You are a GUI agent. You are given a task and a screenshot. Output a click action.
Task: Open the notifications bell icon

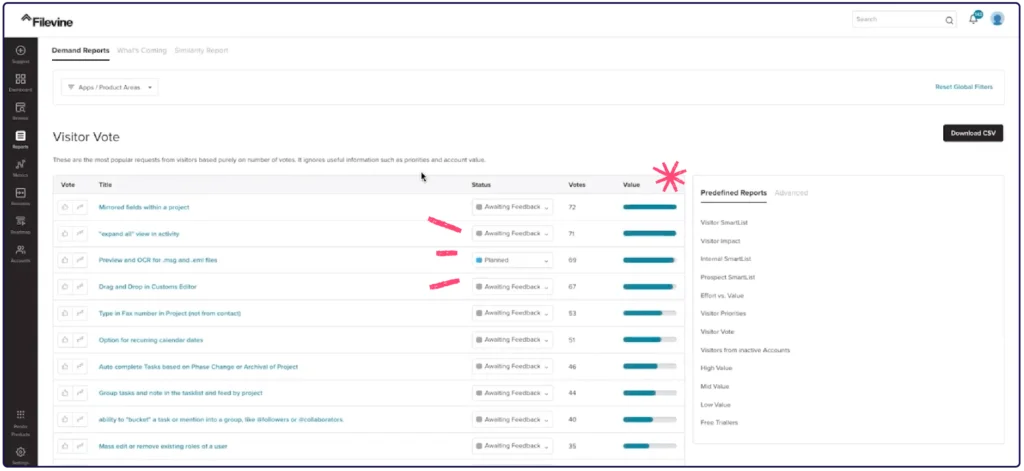(x=974, y=19)
